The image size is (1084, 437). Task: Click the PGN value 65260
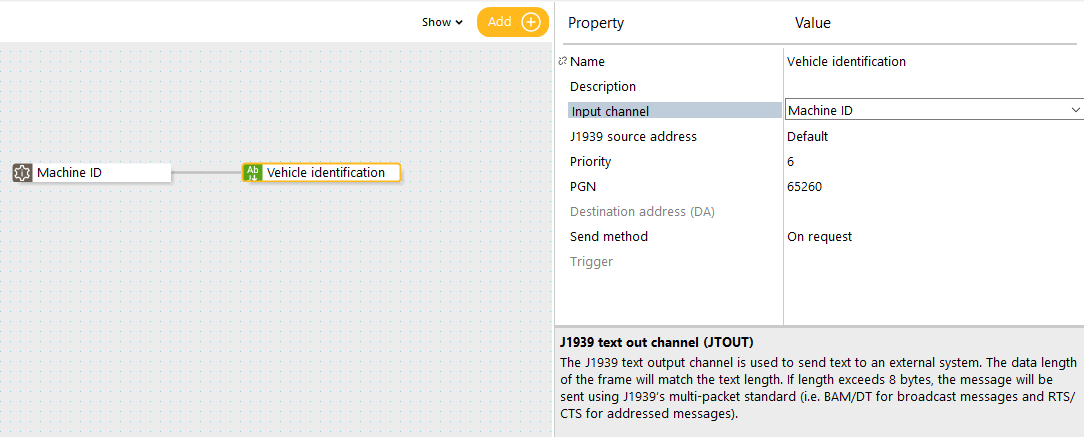pyautogui.click(x=804, y=187)
